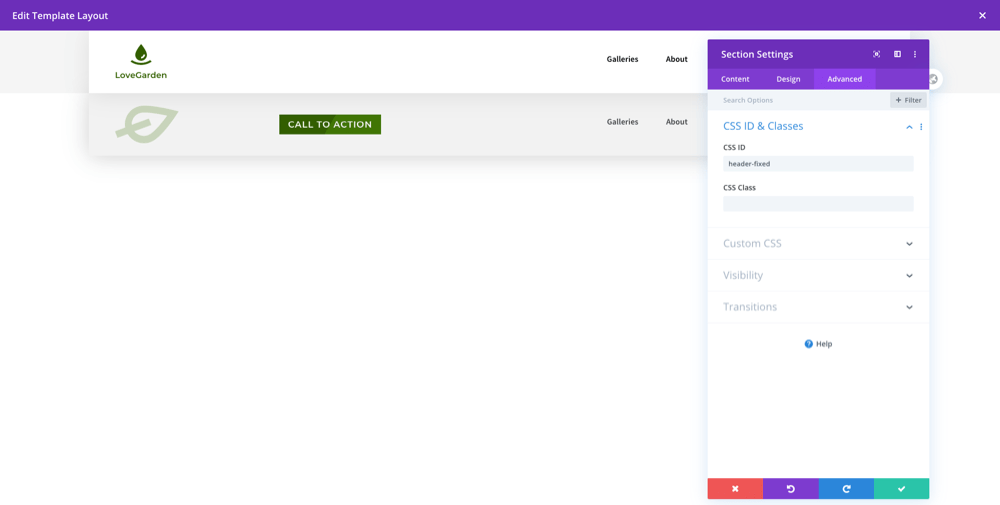
Task: Click the LoveGarden logo
Action: click(141, 62)
